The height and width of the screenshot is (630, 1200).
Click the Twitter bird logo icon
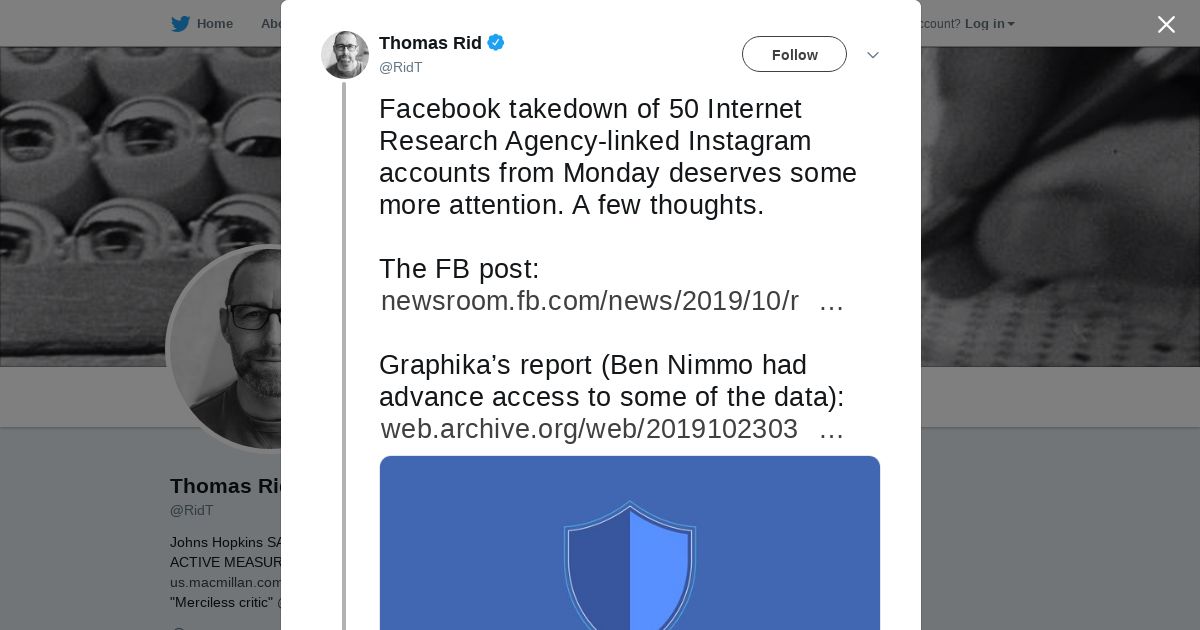(180, 24)
